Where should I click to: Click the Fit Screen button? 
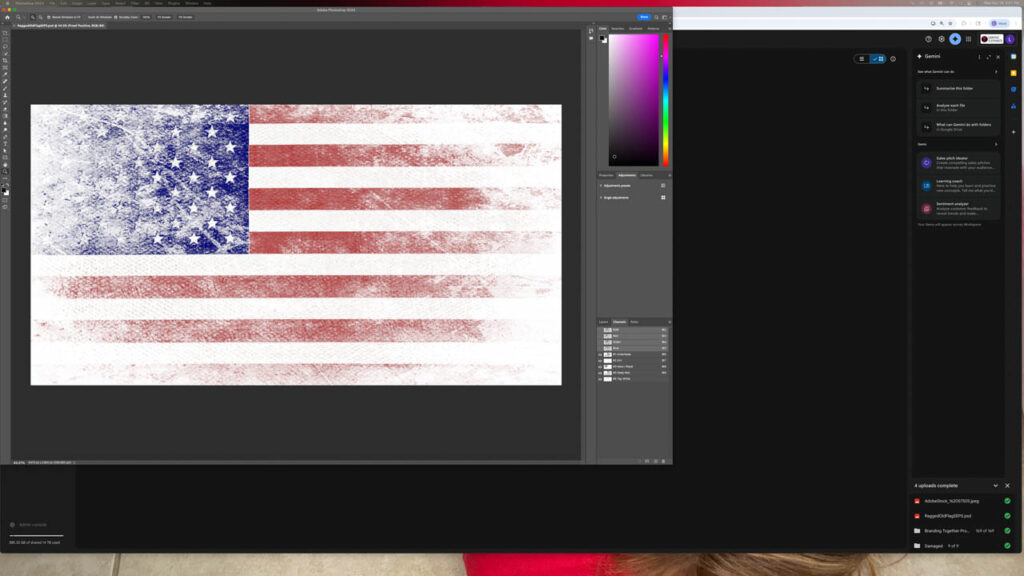click(164, 17)
